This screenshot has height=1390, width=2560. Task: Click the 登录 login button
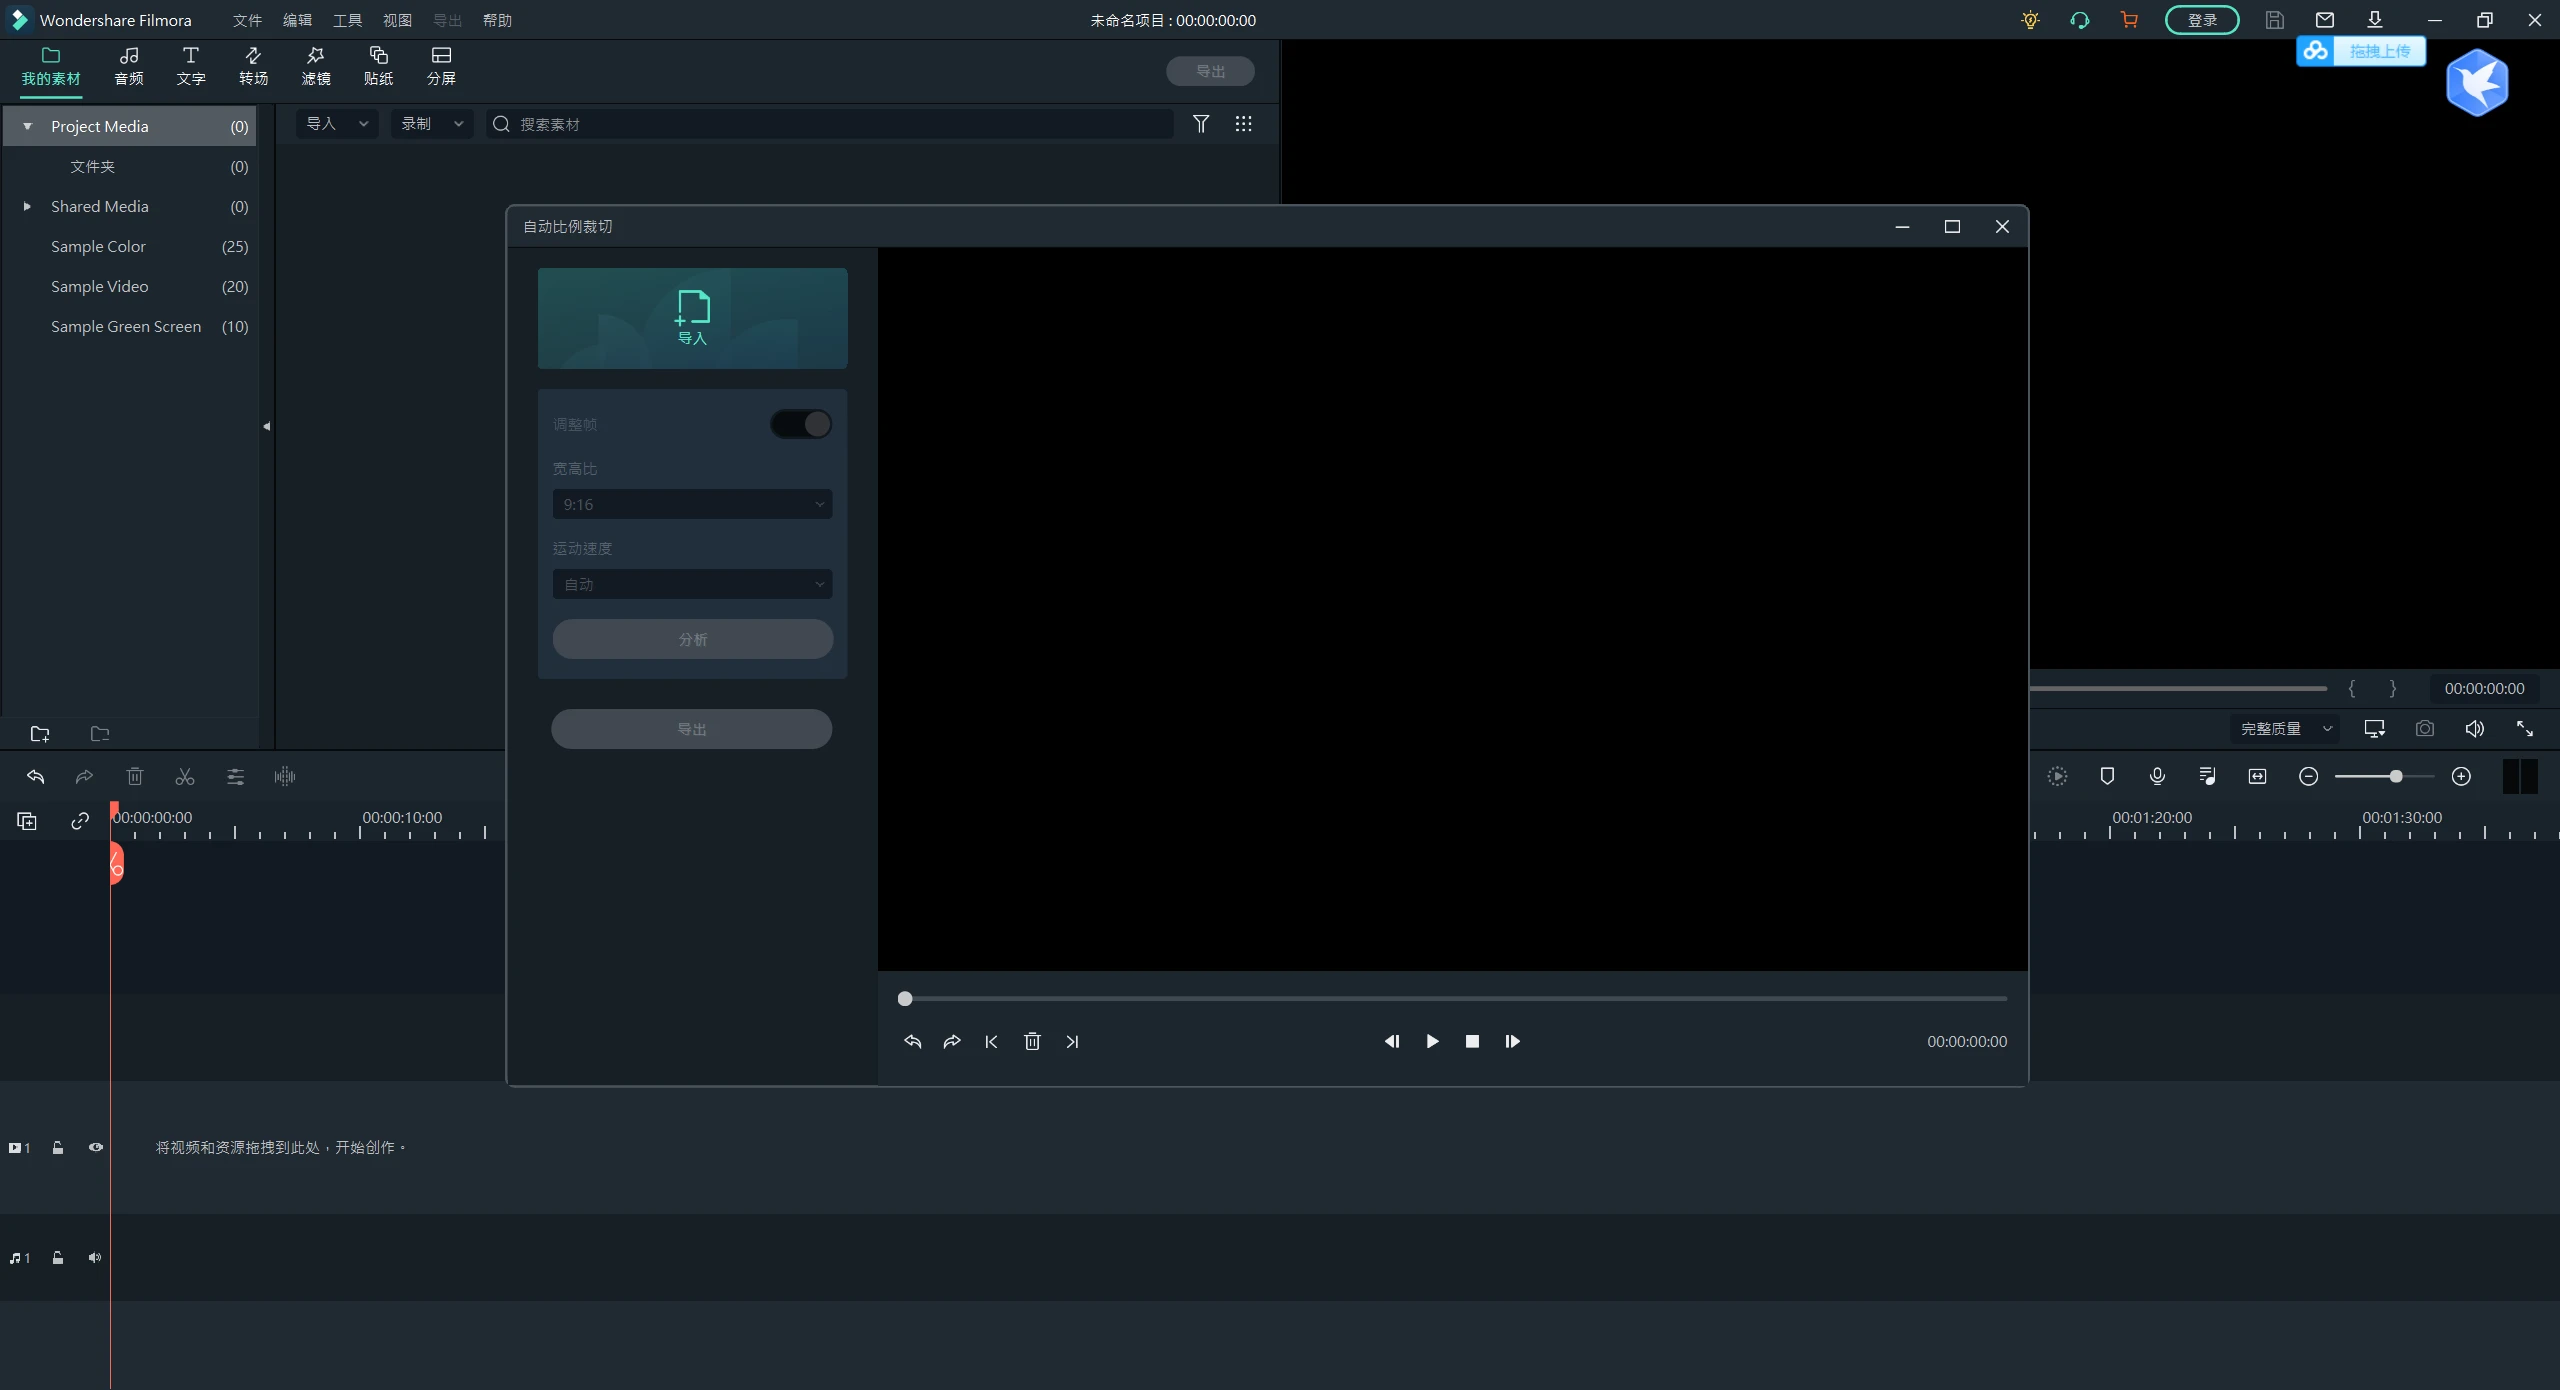2201,20
